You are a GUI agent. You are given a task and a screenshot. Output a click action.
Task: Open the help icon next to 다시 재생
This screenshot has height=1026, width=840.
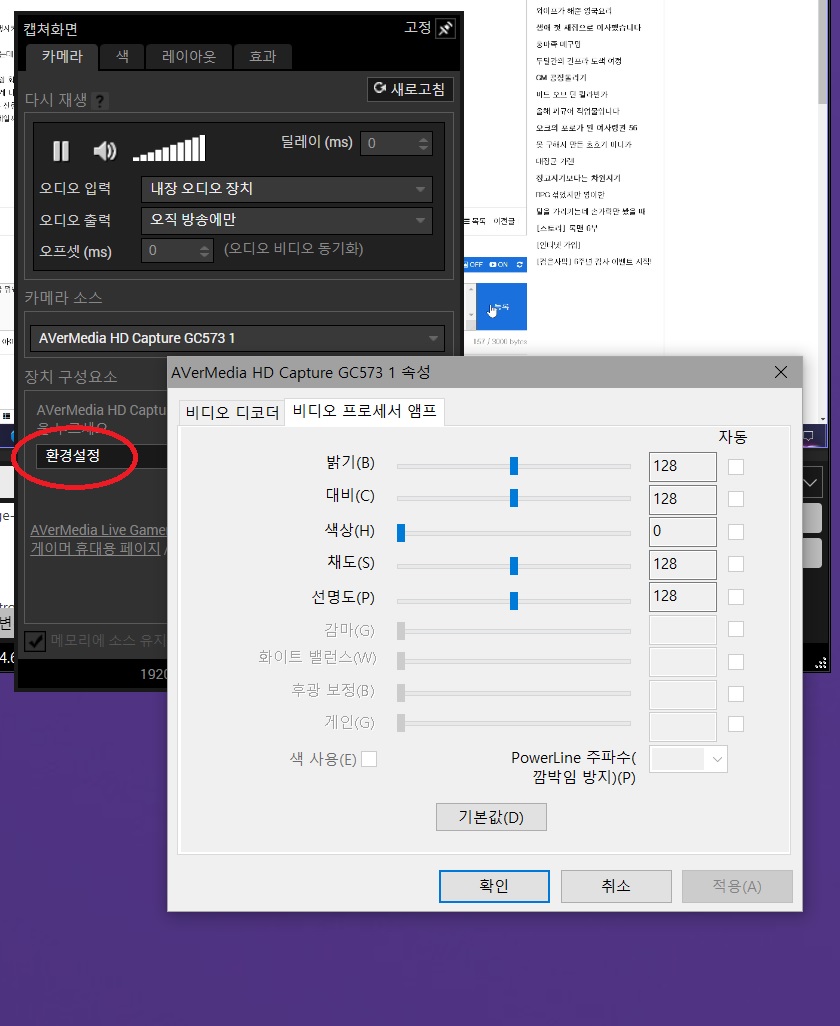coord(99,101)
